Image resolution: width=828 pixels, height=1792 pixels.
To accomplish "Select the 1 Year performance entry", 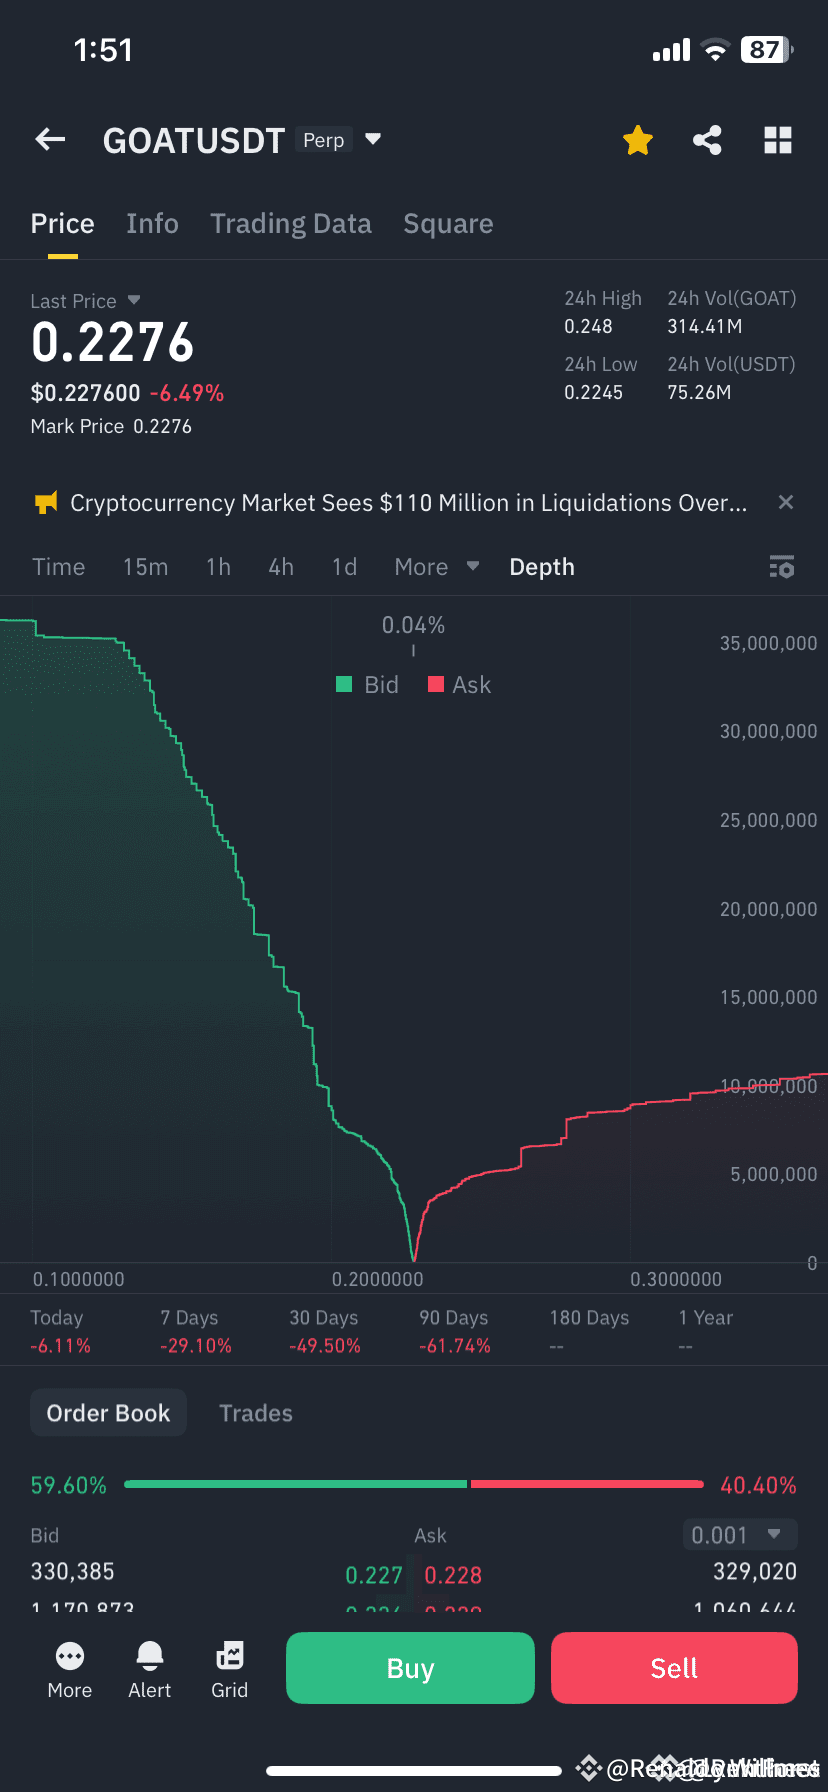I will pyautogui.click(x=706, y=1332).
